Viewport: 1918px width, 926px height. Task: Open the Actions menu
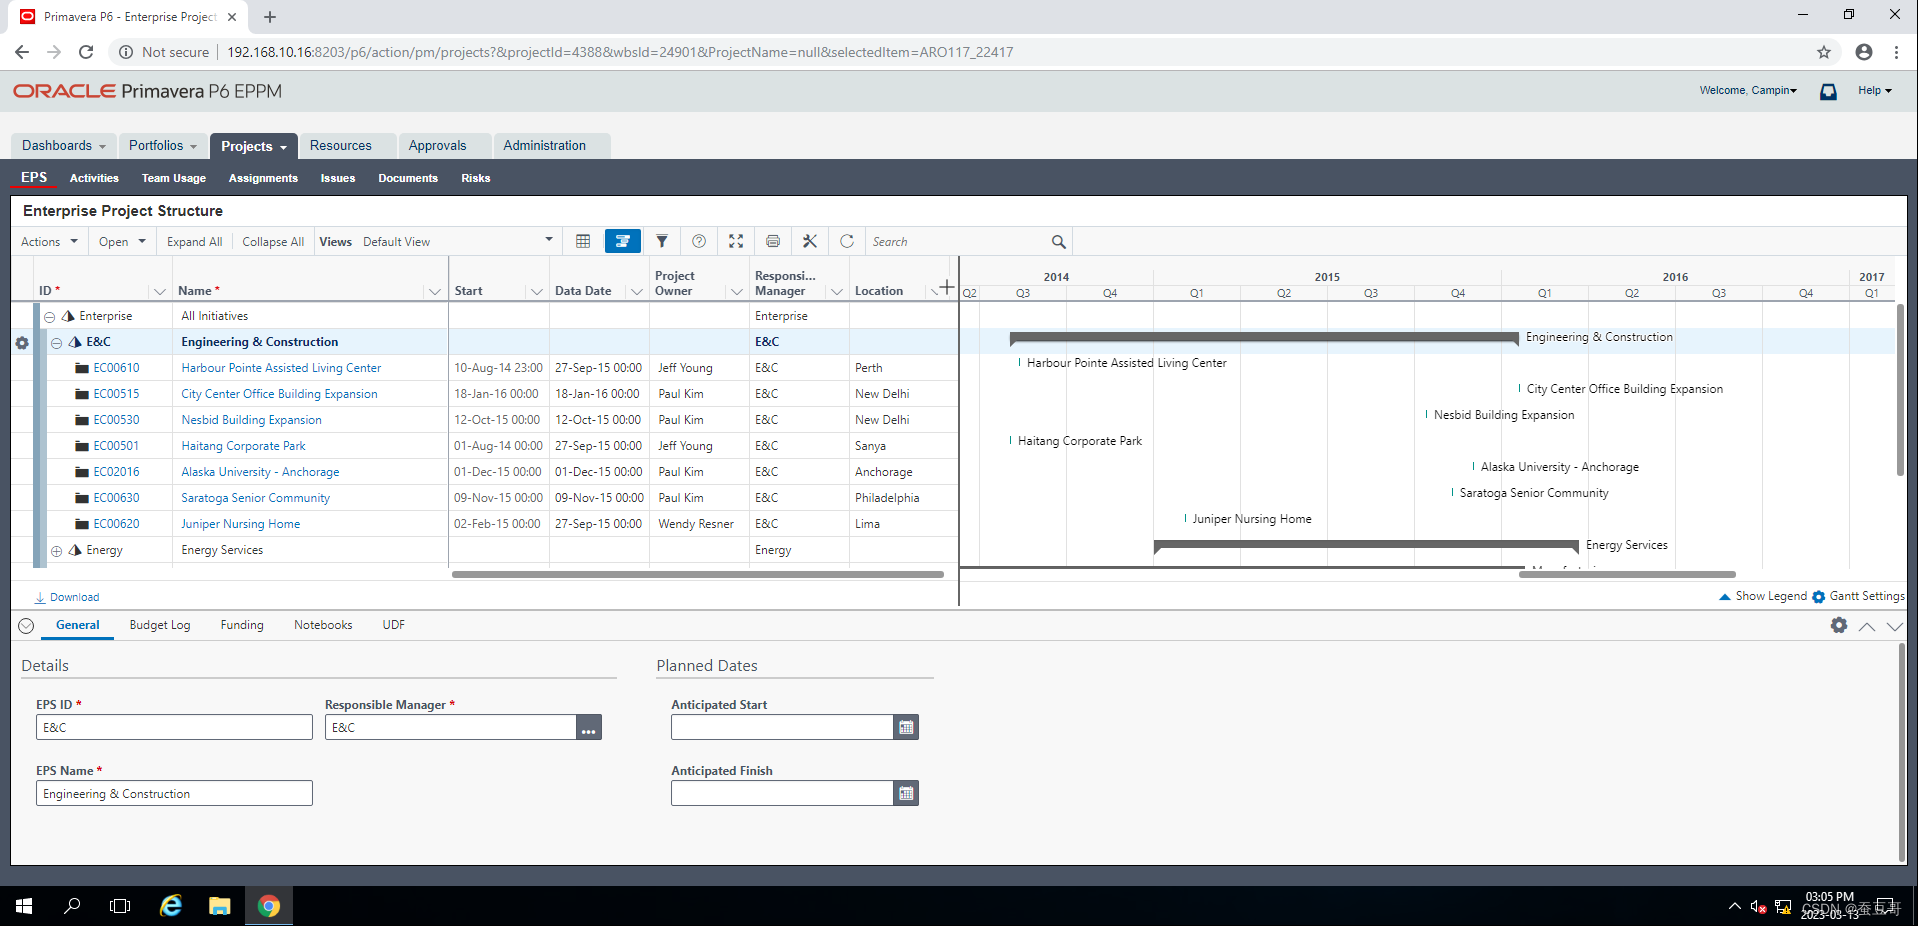click(x=47, y=241)
